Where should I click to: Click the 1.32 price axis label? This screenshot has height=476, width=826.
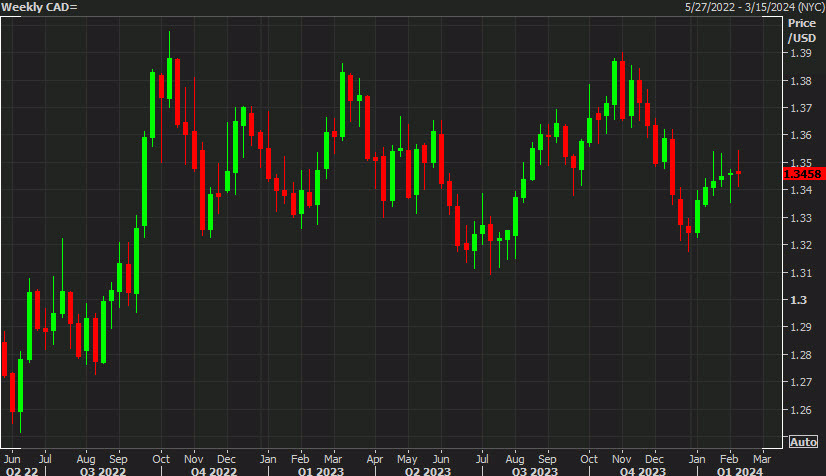tap(801, 245)
